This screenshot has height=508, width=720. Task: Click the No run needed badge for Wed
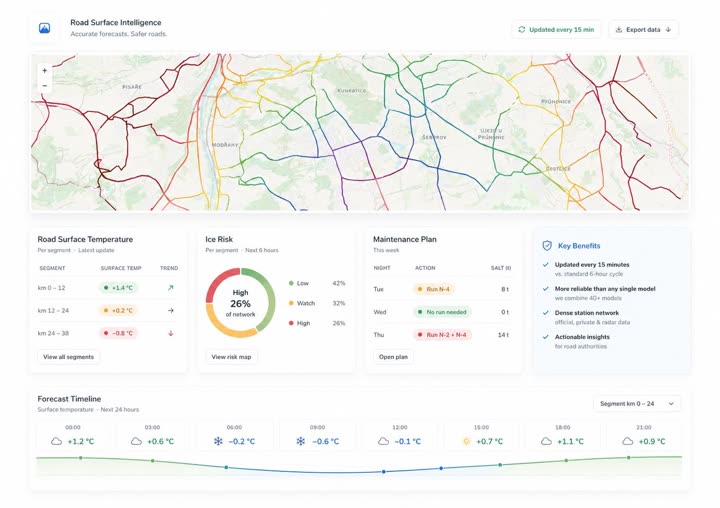pyautogui.click(x=442, y=312)
